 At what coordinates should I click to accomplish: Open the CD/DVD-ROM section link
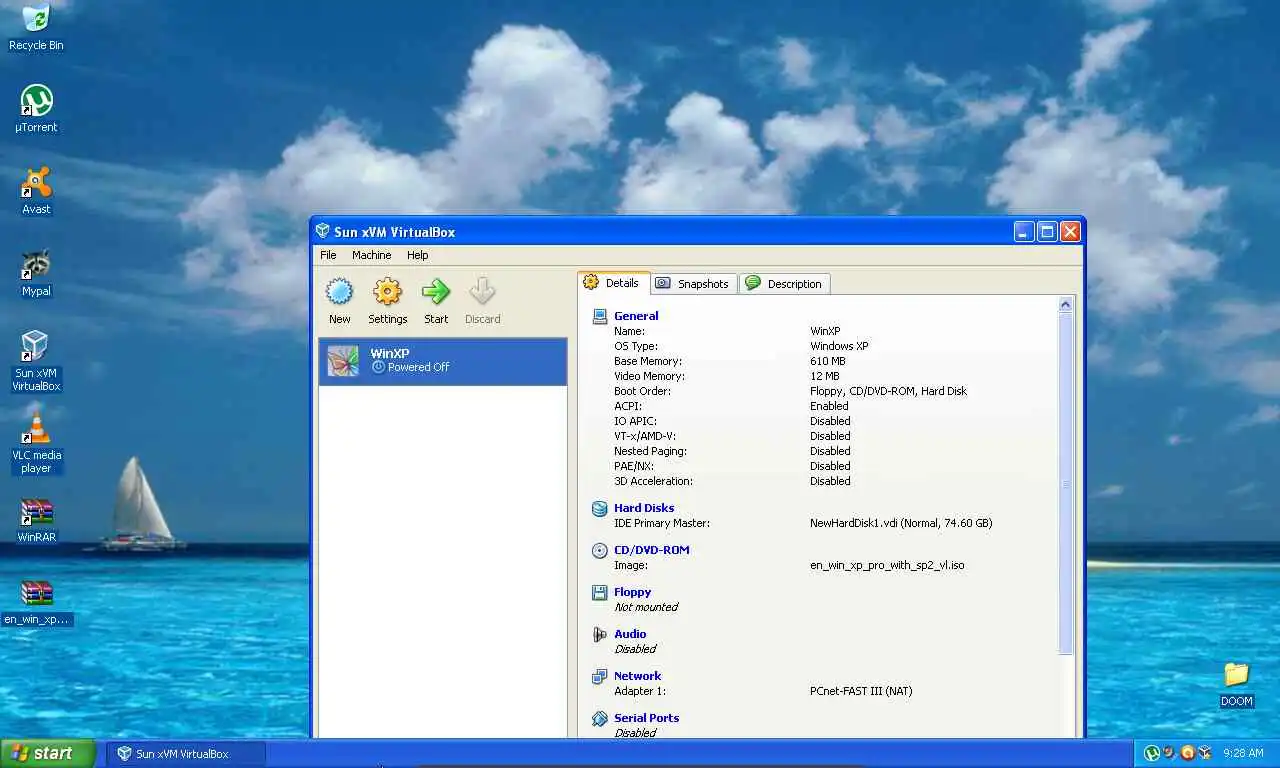[652, 550]
